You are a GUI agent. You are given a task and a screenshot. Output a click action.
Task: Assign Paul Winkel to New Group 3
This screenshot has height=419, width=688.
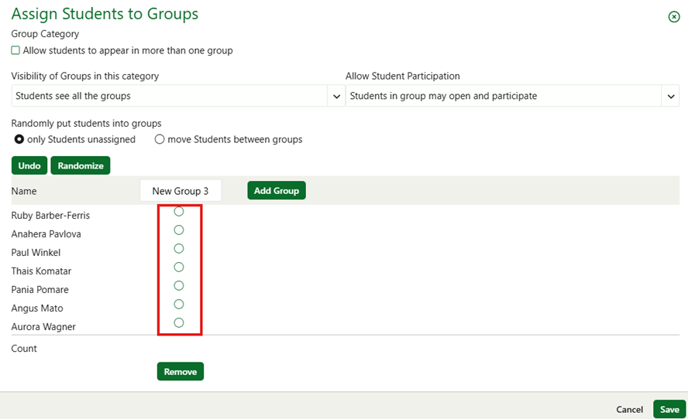click(179, 248)
